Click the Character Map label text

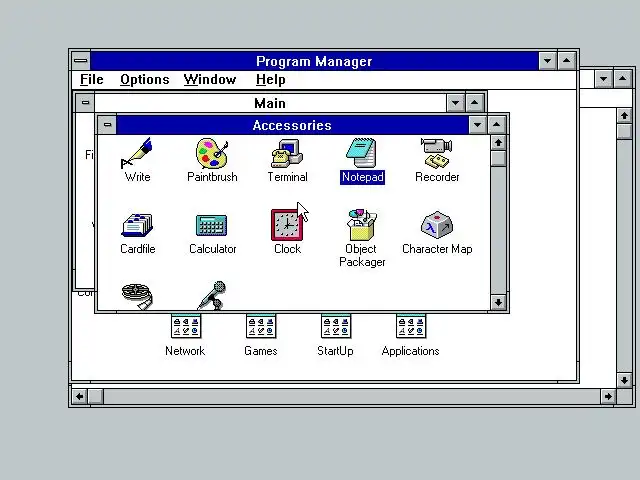point(437,249)
